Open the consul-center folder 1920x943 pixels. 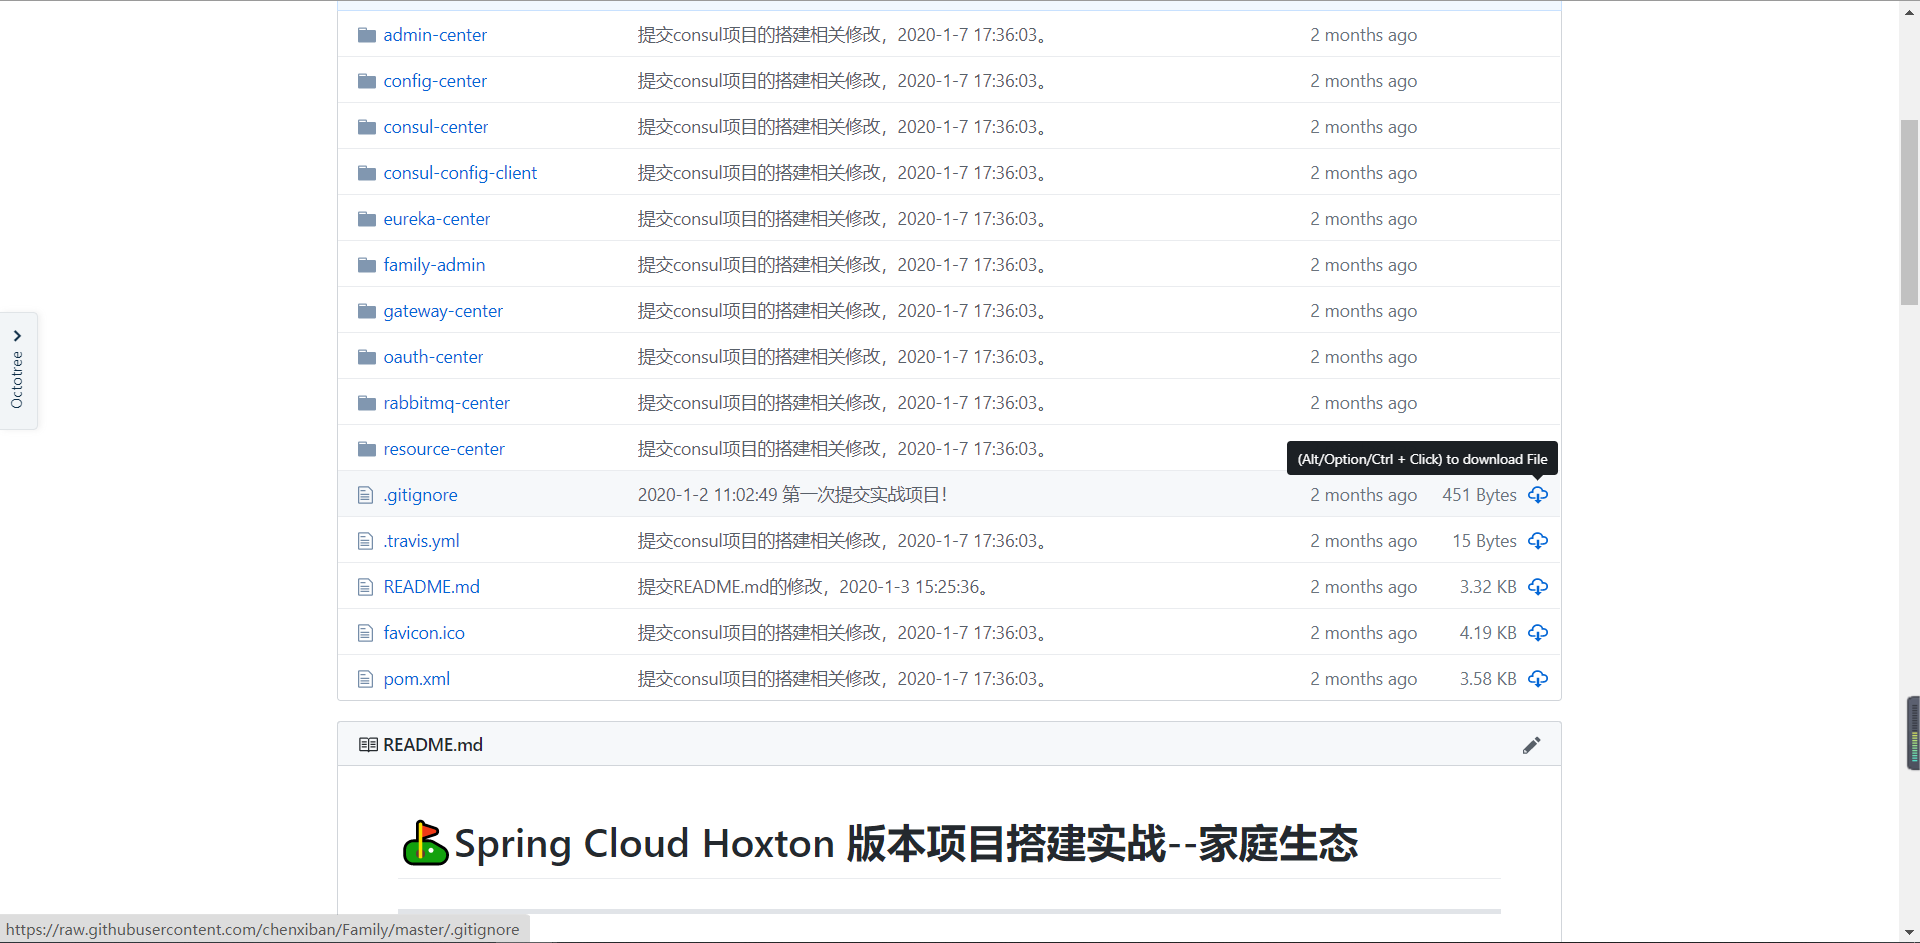[x=435, y=126]
